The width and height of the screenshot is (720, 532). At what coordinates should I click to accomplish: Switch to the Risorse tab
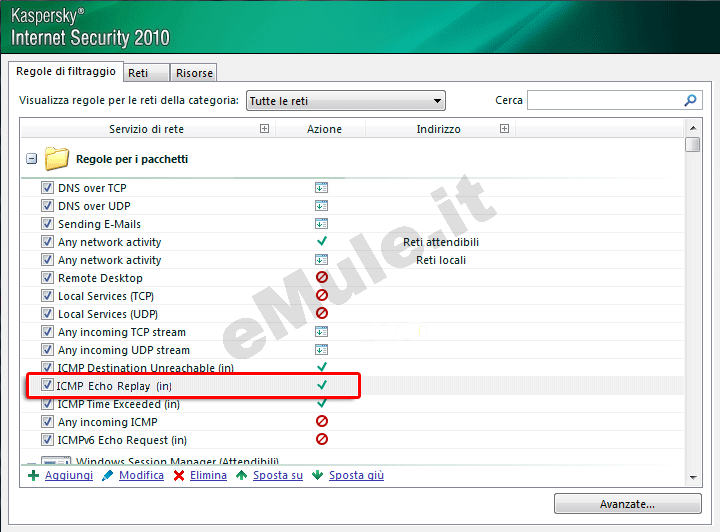tap(194, 73)
